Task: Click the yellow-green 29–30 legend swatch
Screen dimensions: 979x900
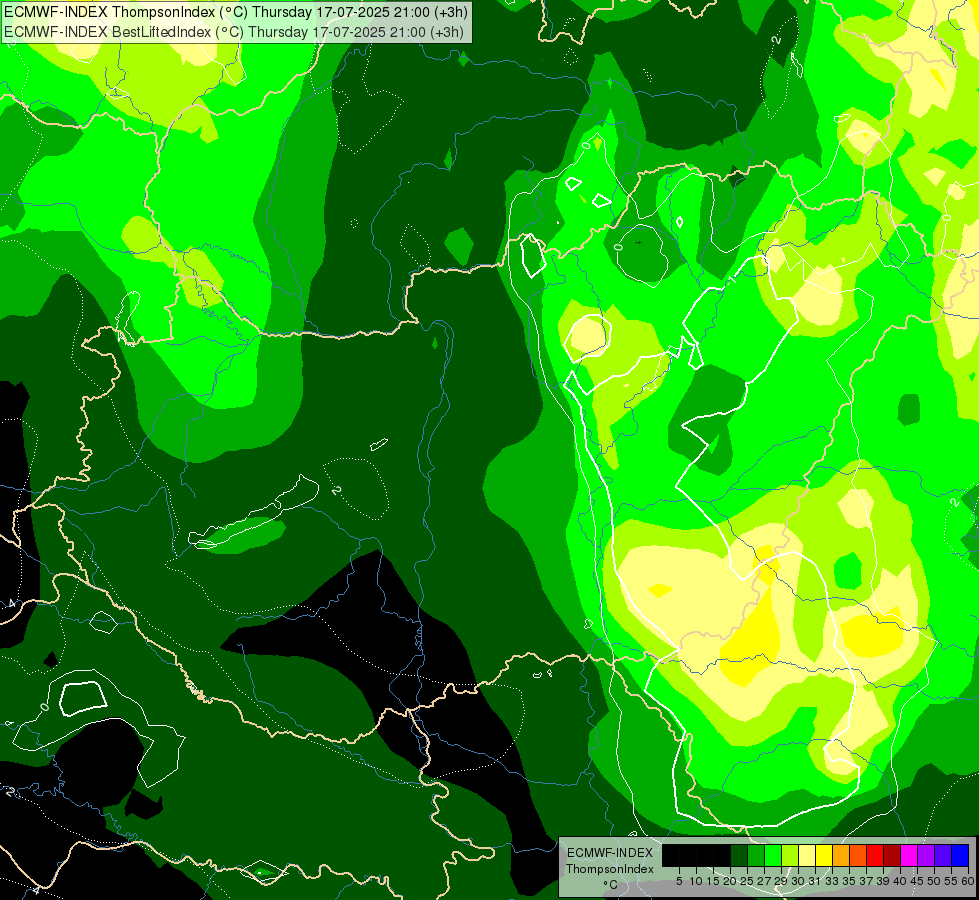Action: [790, 855]
